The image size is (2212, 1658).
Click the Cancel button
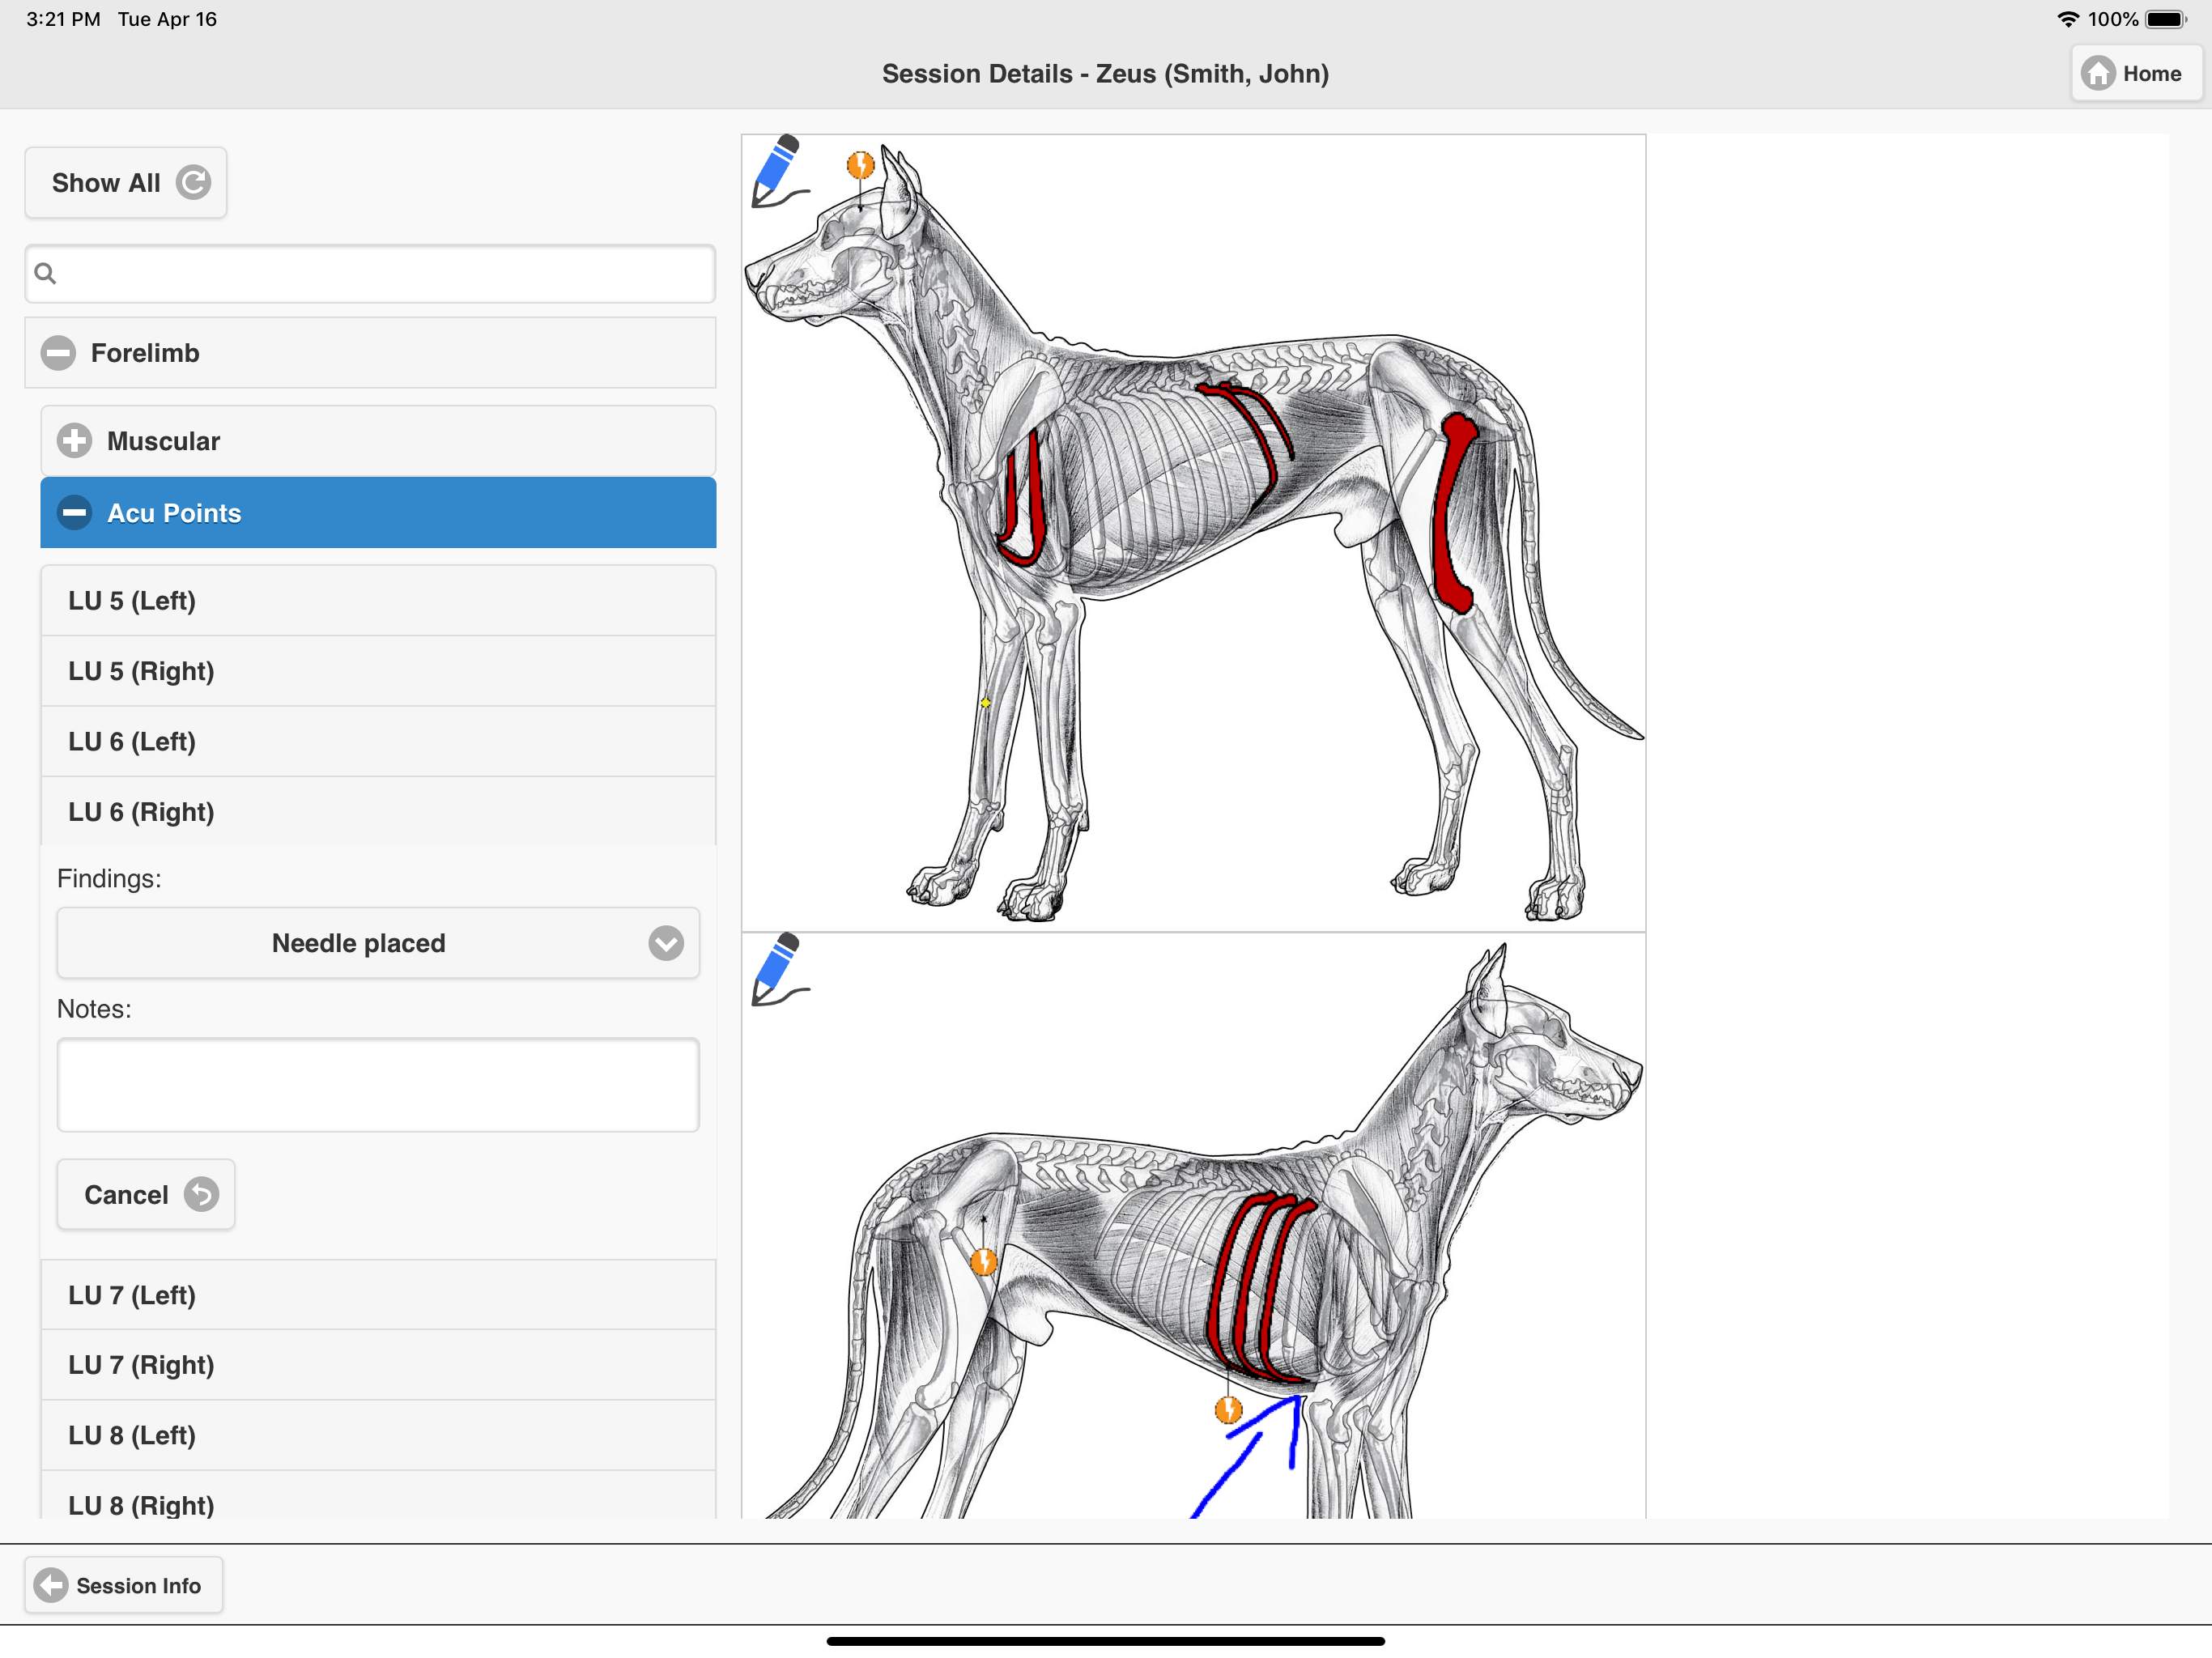click(146, 1195)
